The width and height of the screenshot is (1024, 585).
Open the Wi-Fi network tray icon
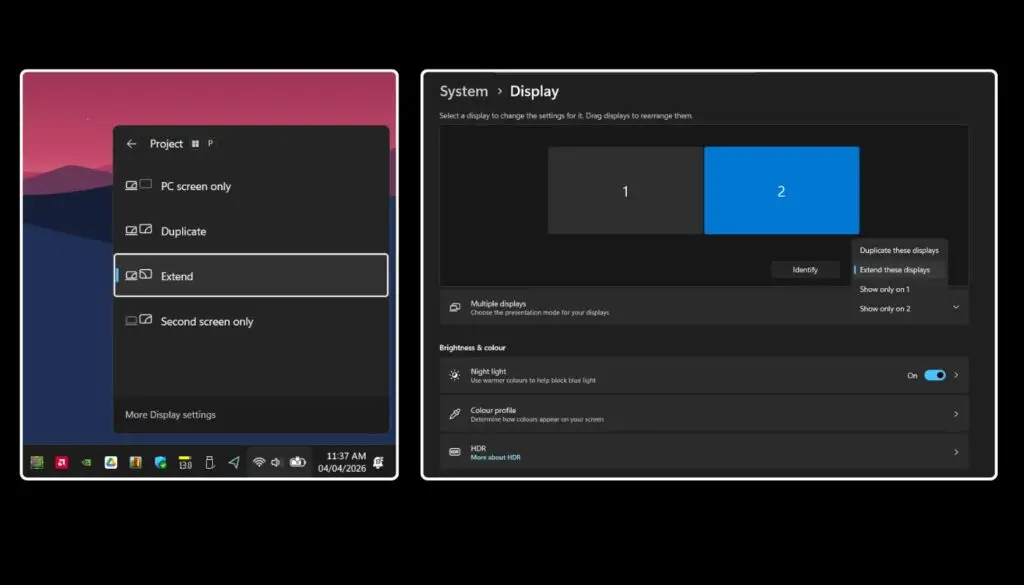(258, 462)
